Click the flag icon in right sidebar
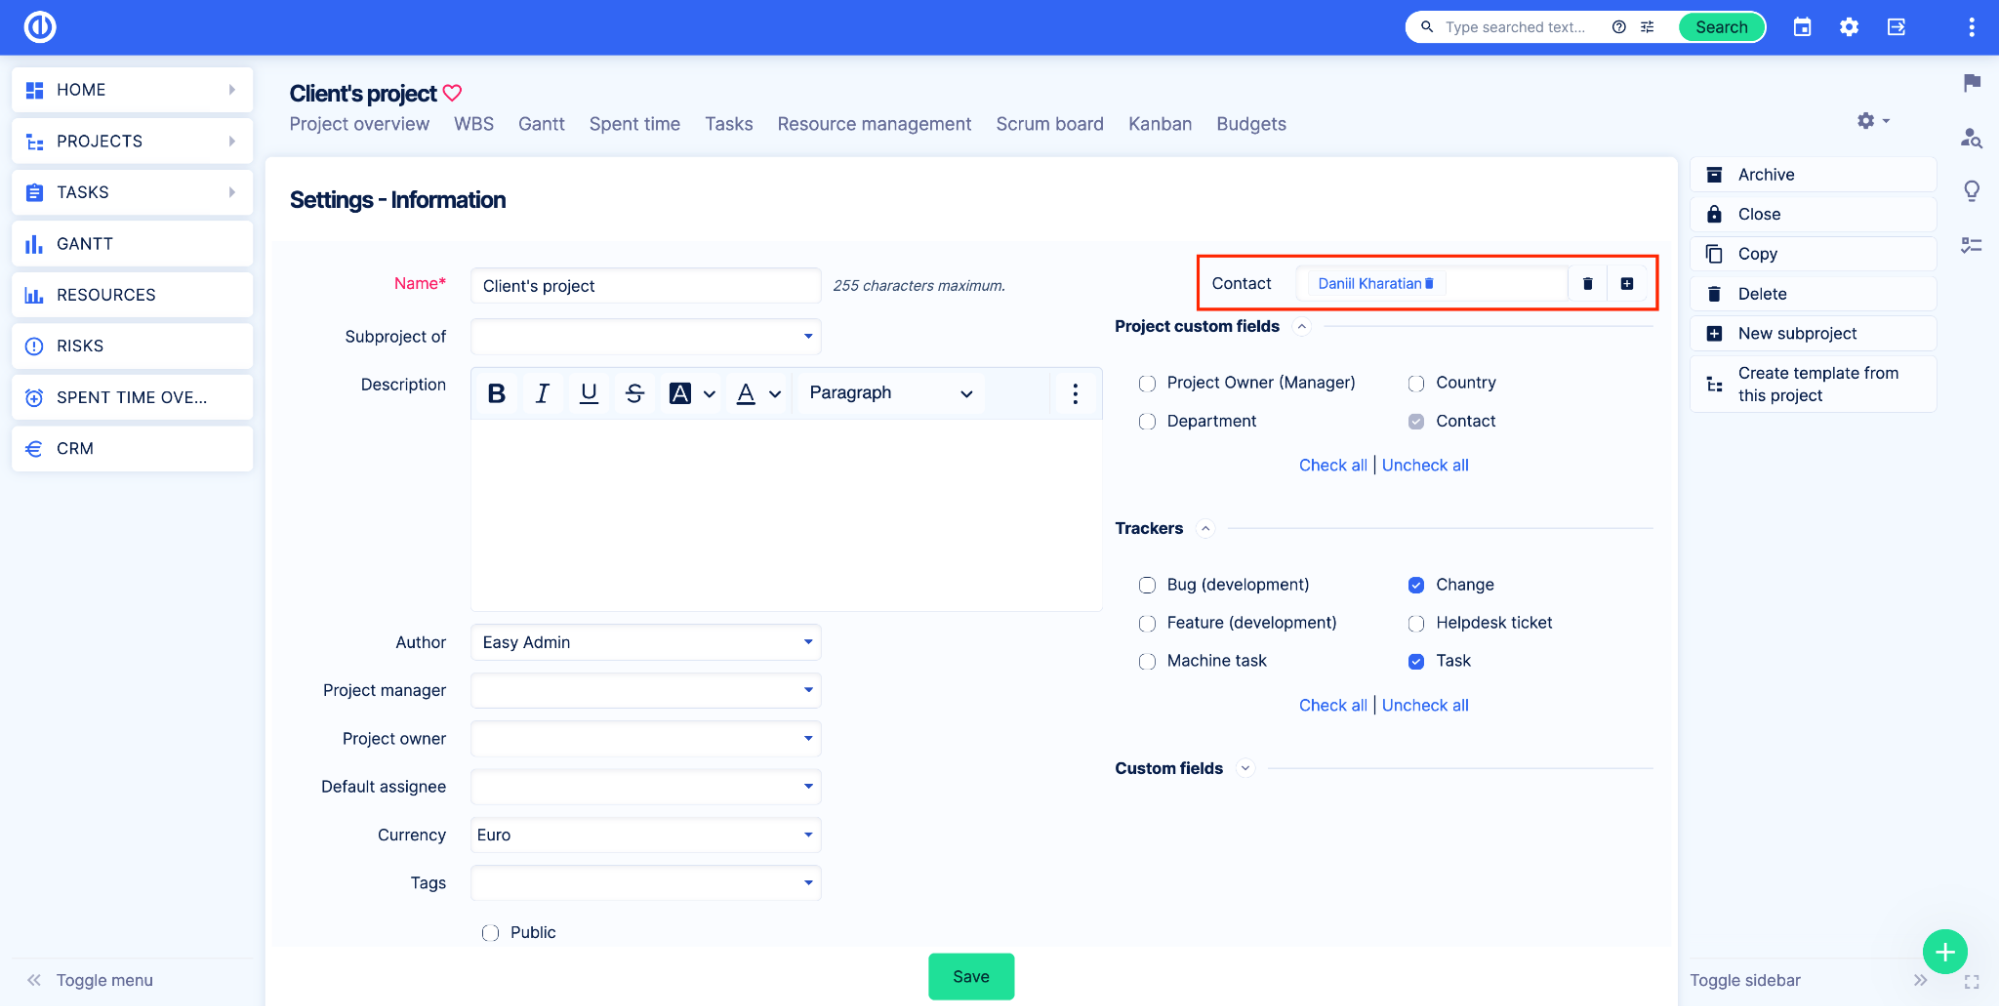The height and width of the screenshot is (1007, 1999). (1971, 84)
